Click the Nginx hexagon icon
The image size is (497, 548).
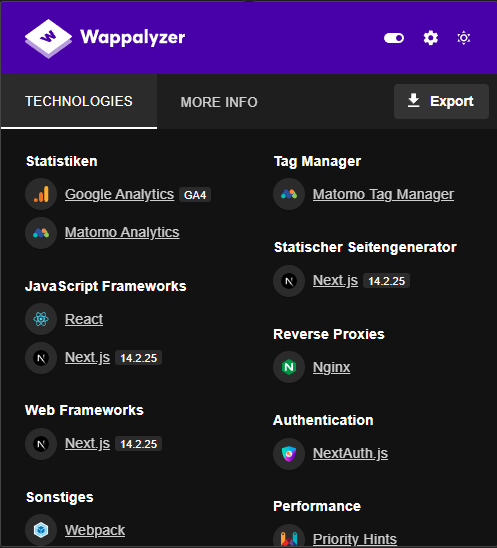coord(289,367)
